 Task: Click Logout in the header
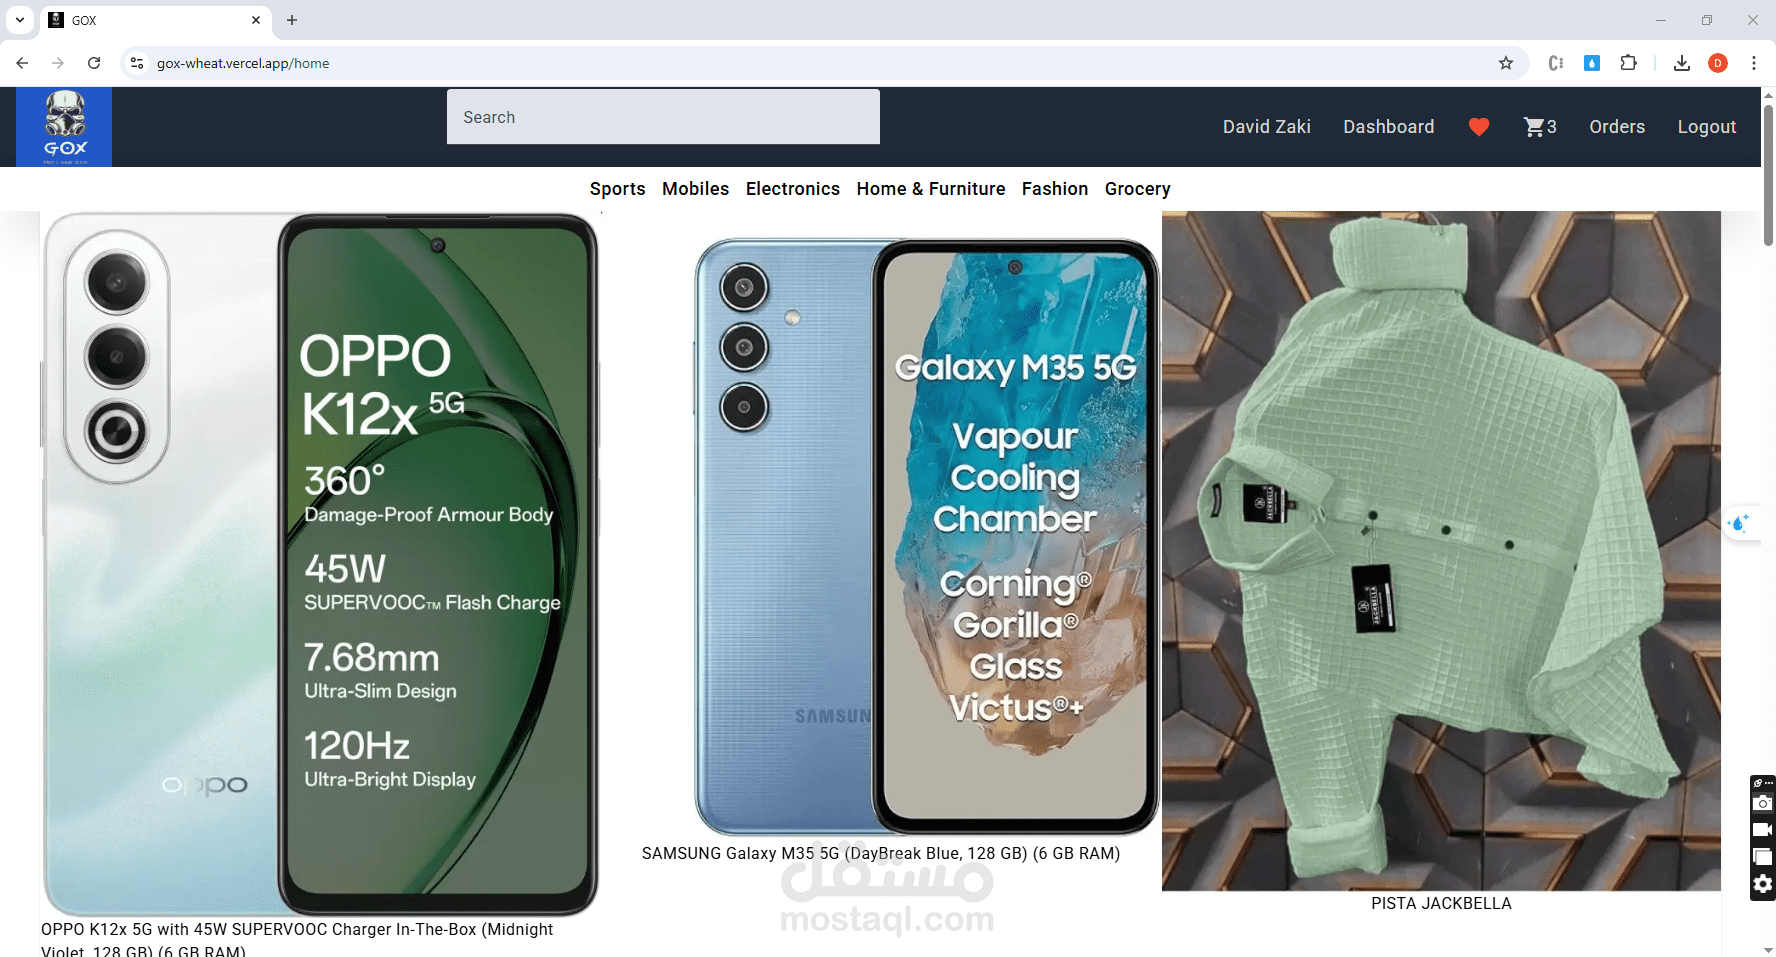1707,127
